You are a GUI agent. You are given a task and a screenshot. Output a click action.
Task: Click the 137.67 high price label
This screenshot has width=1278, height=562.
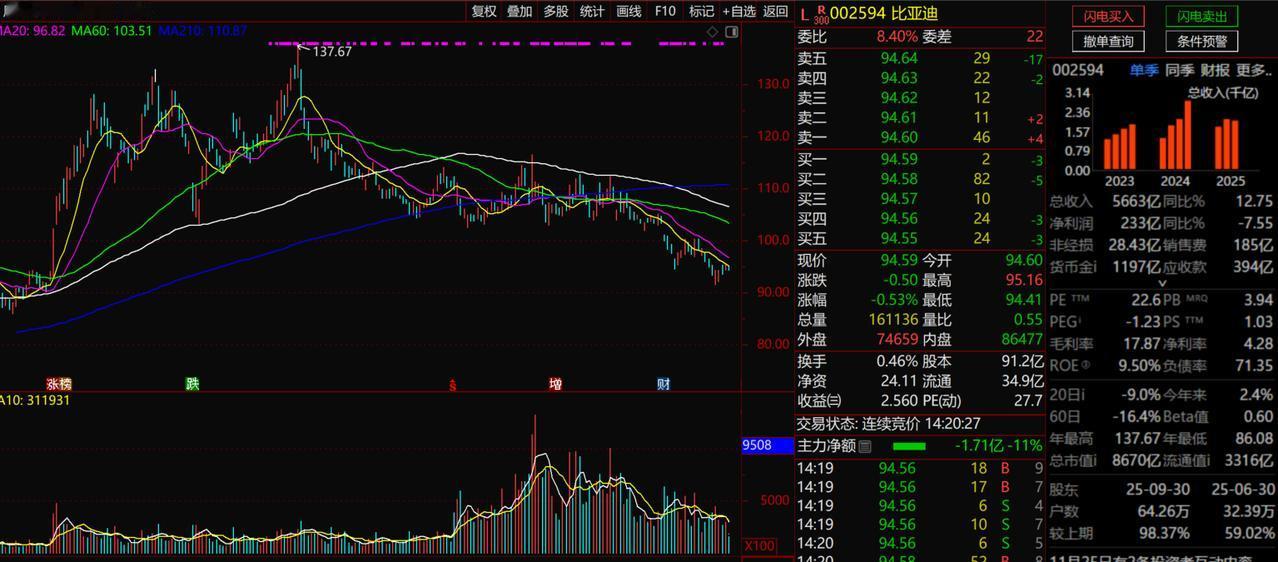click(x=332, y=51)
